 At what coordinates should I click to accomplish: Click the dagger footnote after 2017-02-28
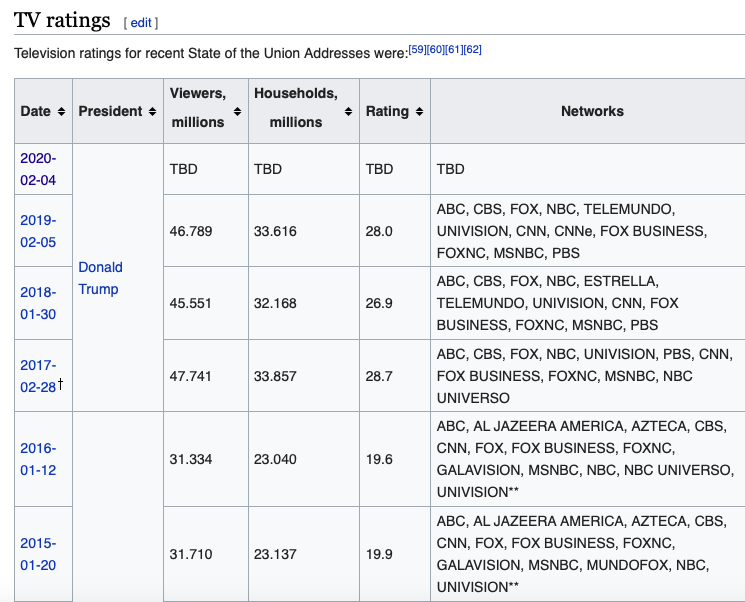click(60, 383)
